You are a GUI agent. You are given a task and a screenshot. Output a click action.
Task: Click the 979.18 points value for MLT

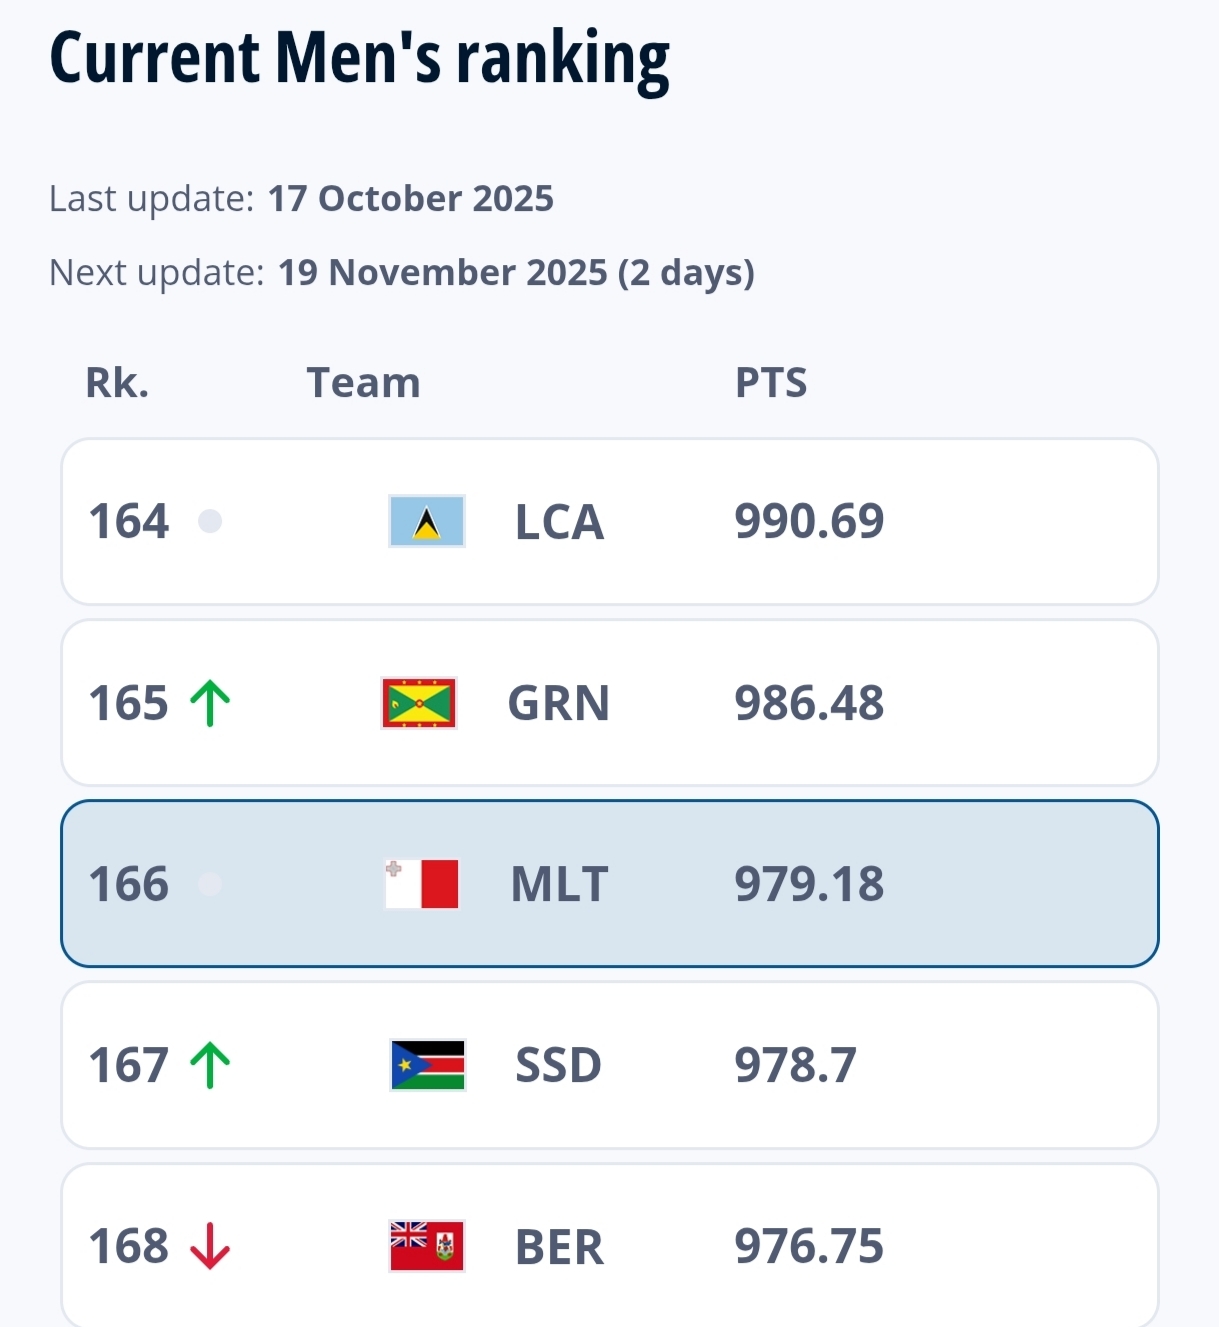point(809,884)
